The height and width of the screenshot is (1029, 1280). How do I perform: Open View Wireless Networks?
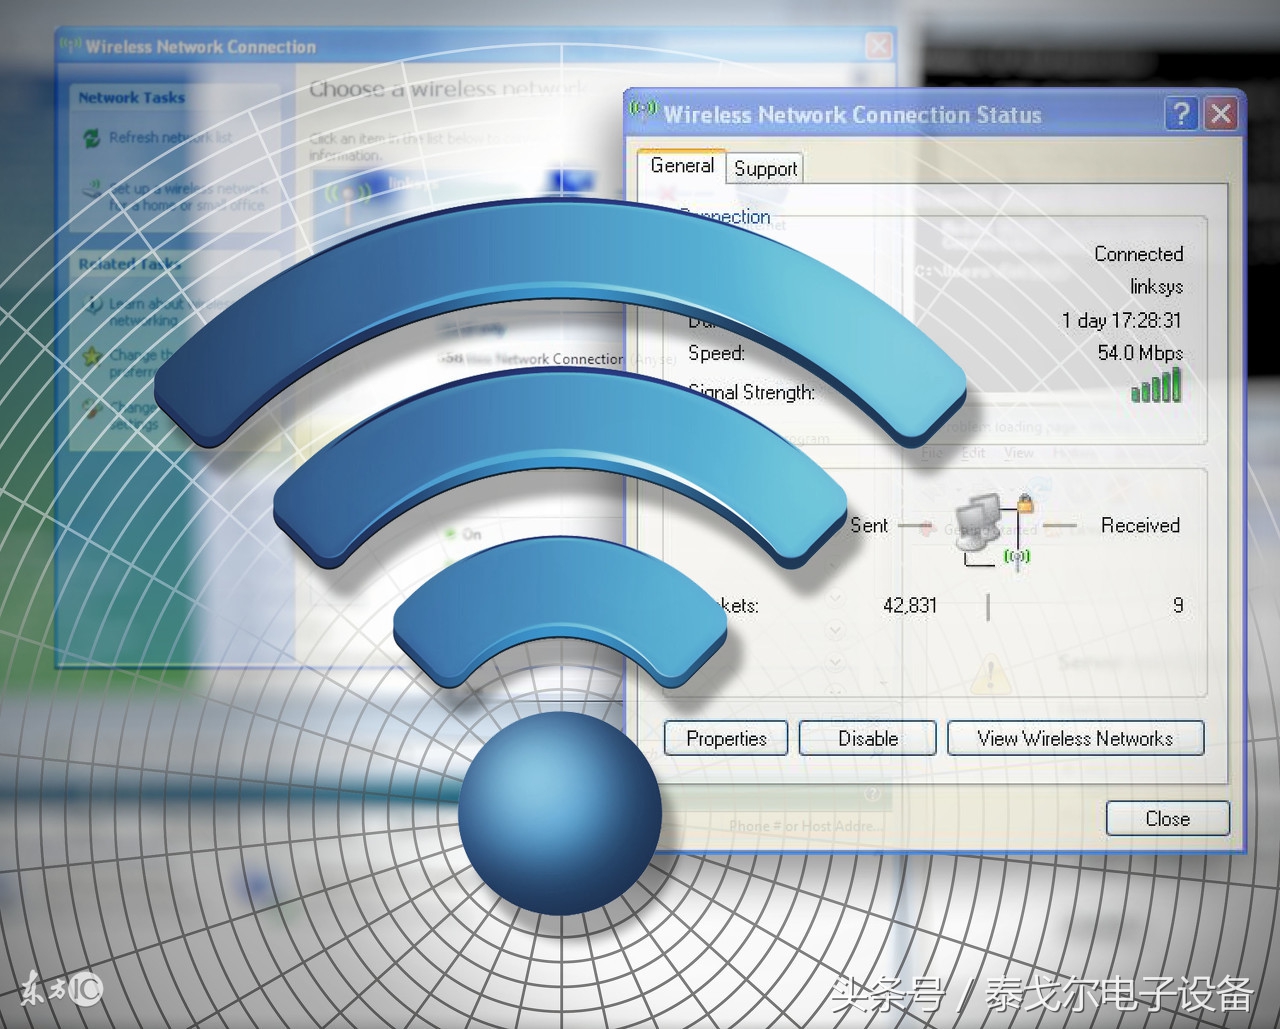point(1075,739)
